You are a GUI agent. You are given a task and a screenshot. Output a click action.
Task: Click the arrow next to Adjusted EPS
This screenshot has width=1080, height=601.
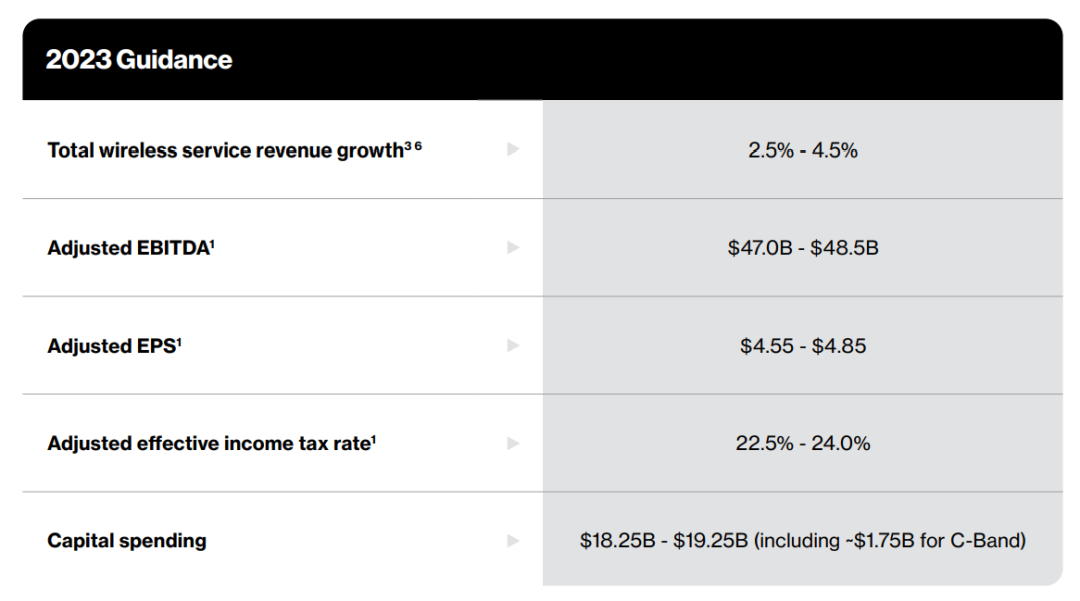(513, 345)
